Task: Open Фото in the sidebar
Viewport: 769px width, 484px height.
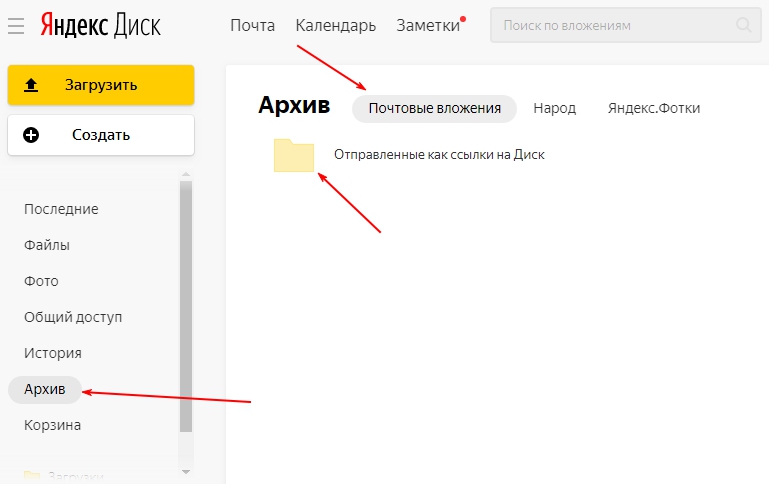Action: pos(41,281)
